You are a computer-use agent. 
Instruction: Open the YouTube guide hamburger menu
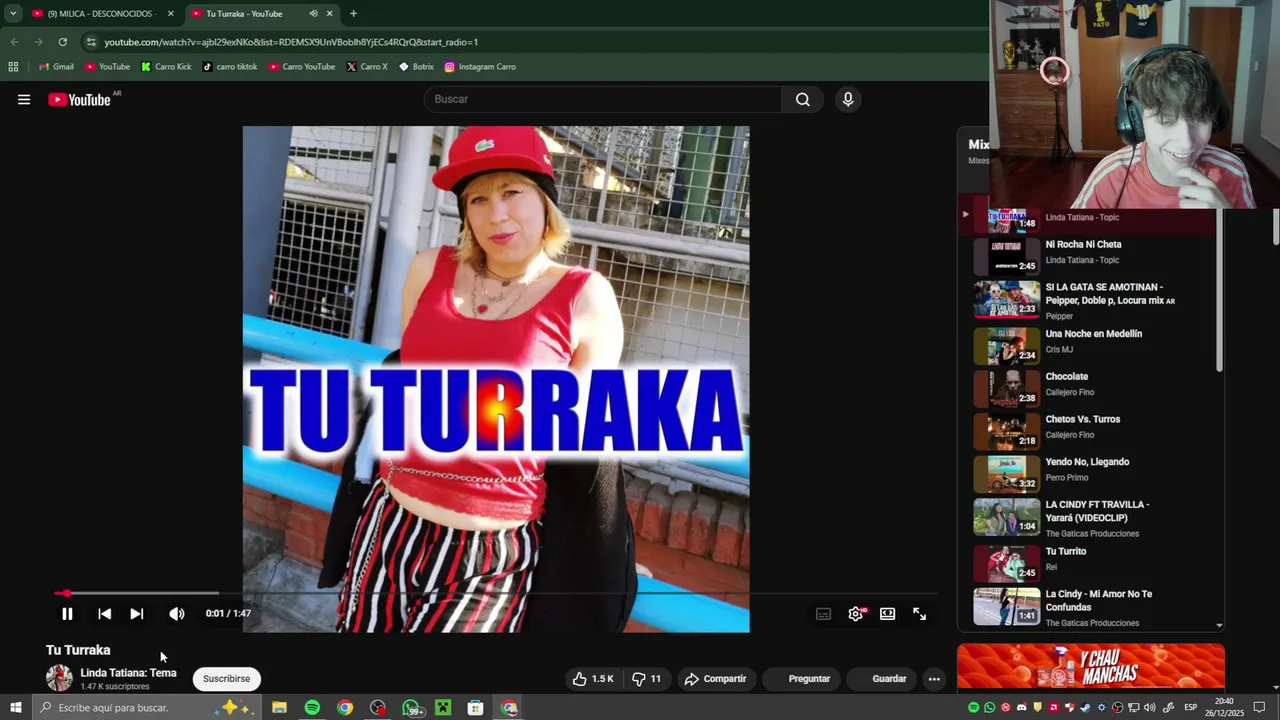[24, 99]
